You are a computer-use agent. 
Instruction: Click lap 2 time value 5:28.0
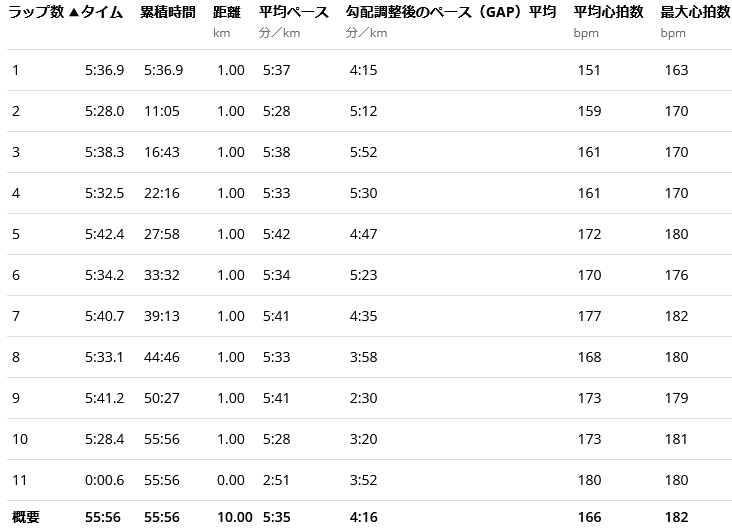tap(104, 111)
